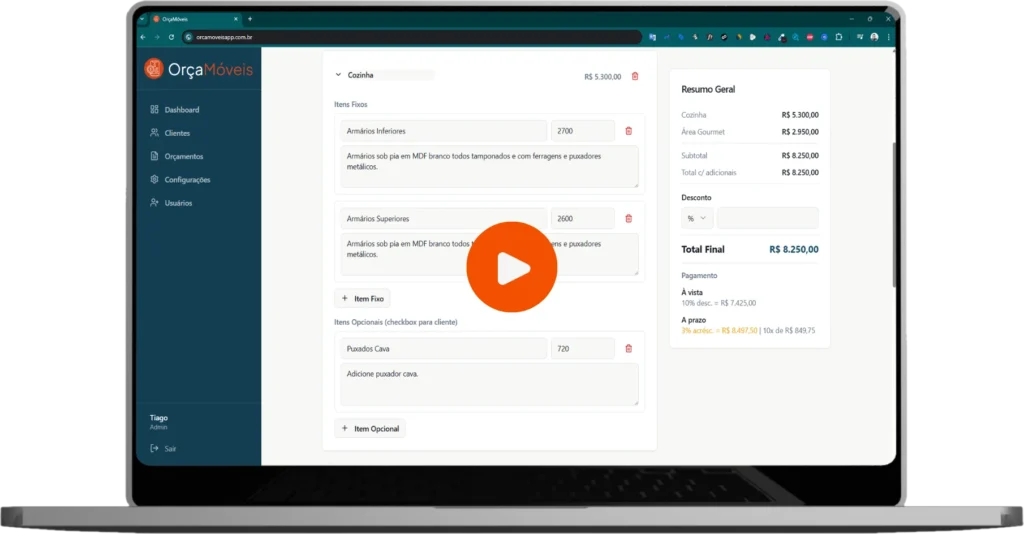Open Dashboard in the sidebar
Viewport: 1024px width, 534px height.
[x=181, y=110]
